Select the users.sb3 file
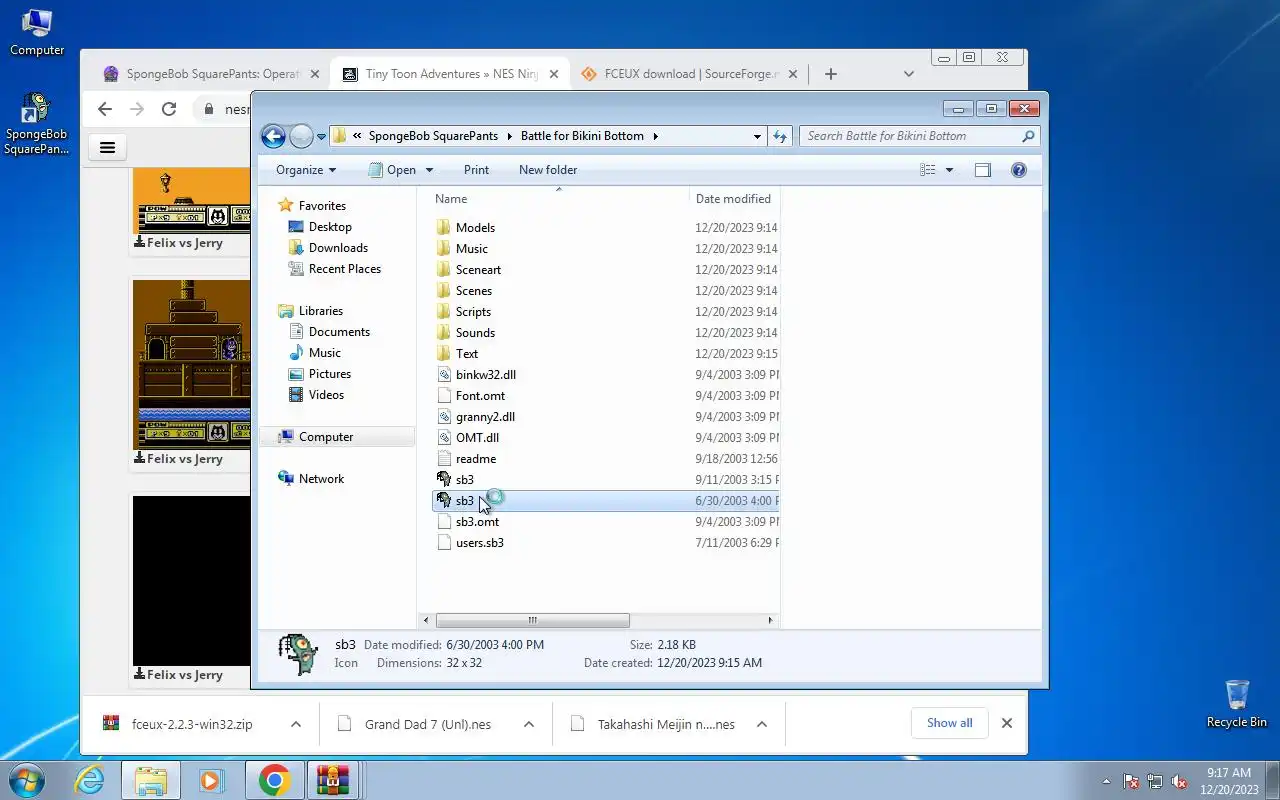This screenshot has width=1280, height=800. click(479, 543)
